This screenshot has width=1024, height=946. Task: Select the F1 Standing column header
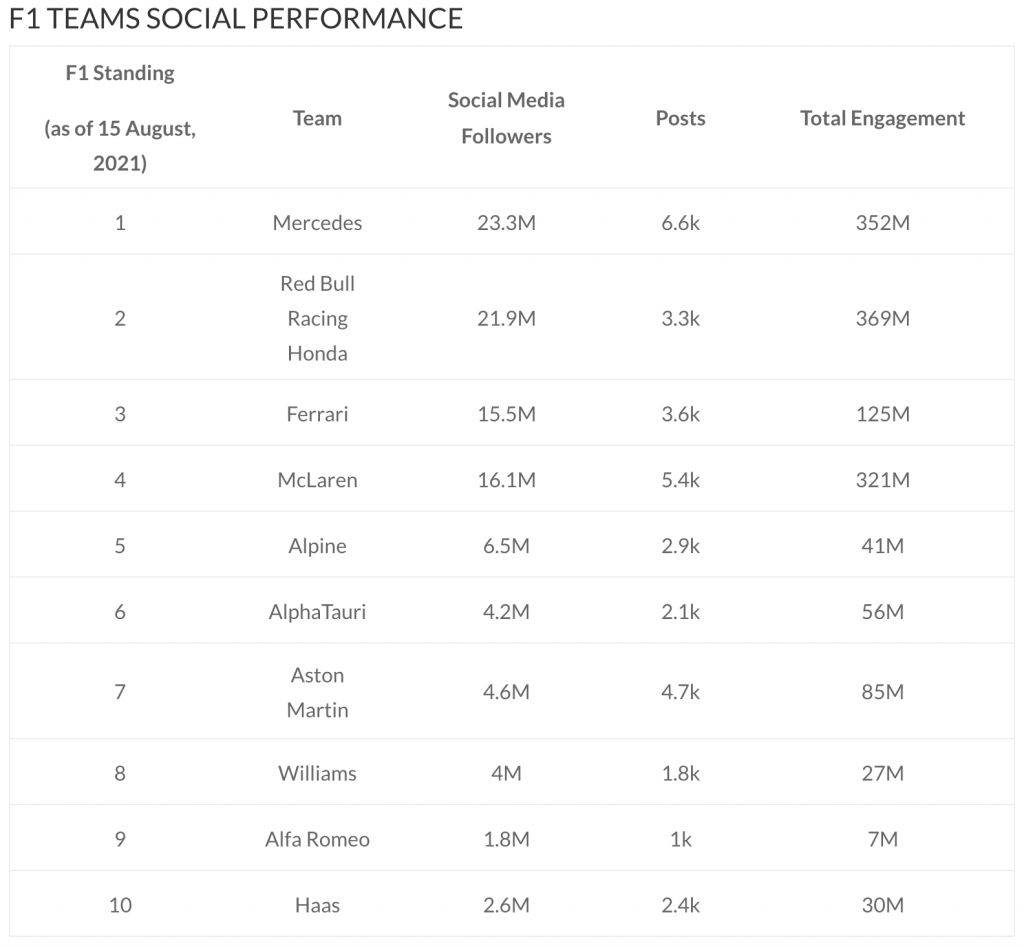click(120, 118)
